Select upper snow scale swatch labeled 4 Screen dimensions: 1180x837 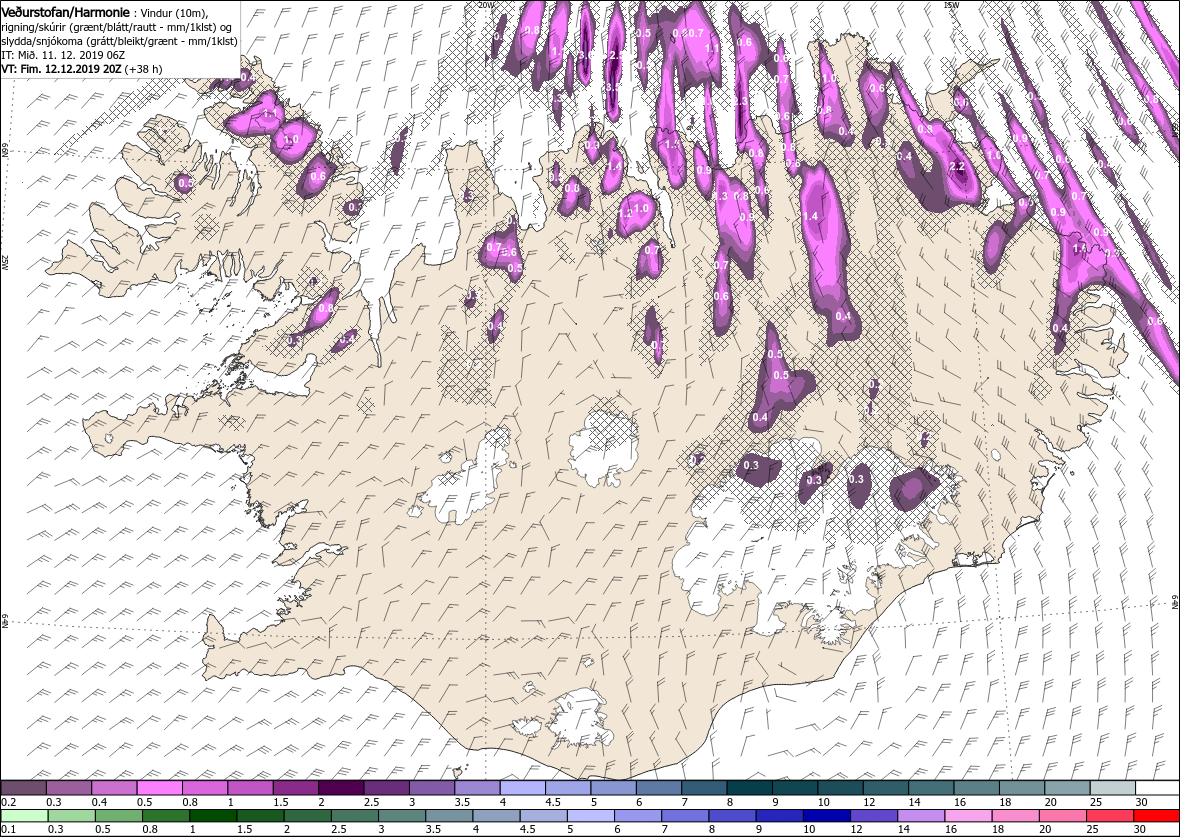[522, 787]
